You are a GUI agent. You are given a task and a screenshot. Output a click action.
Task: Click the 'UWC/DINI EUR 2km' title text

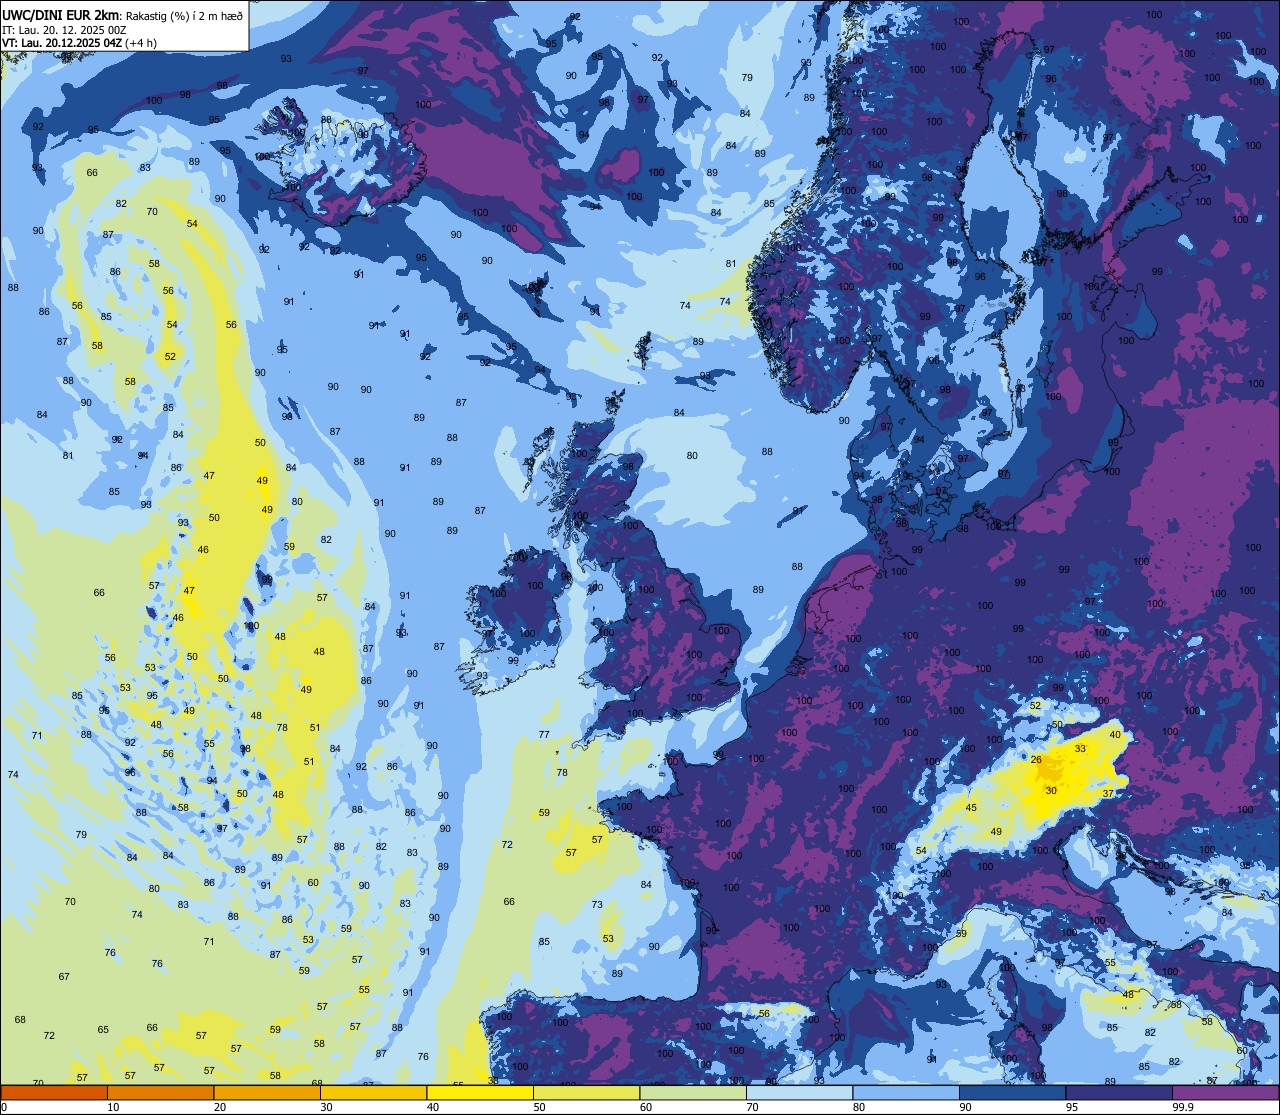pos(60,15)
